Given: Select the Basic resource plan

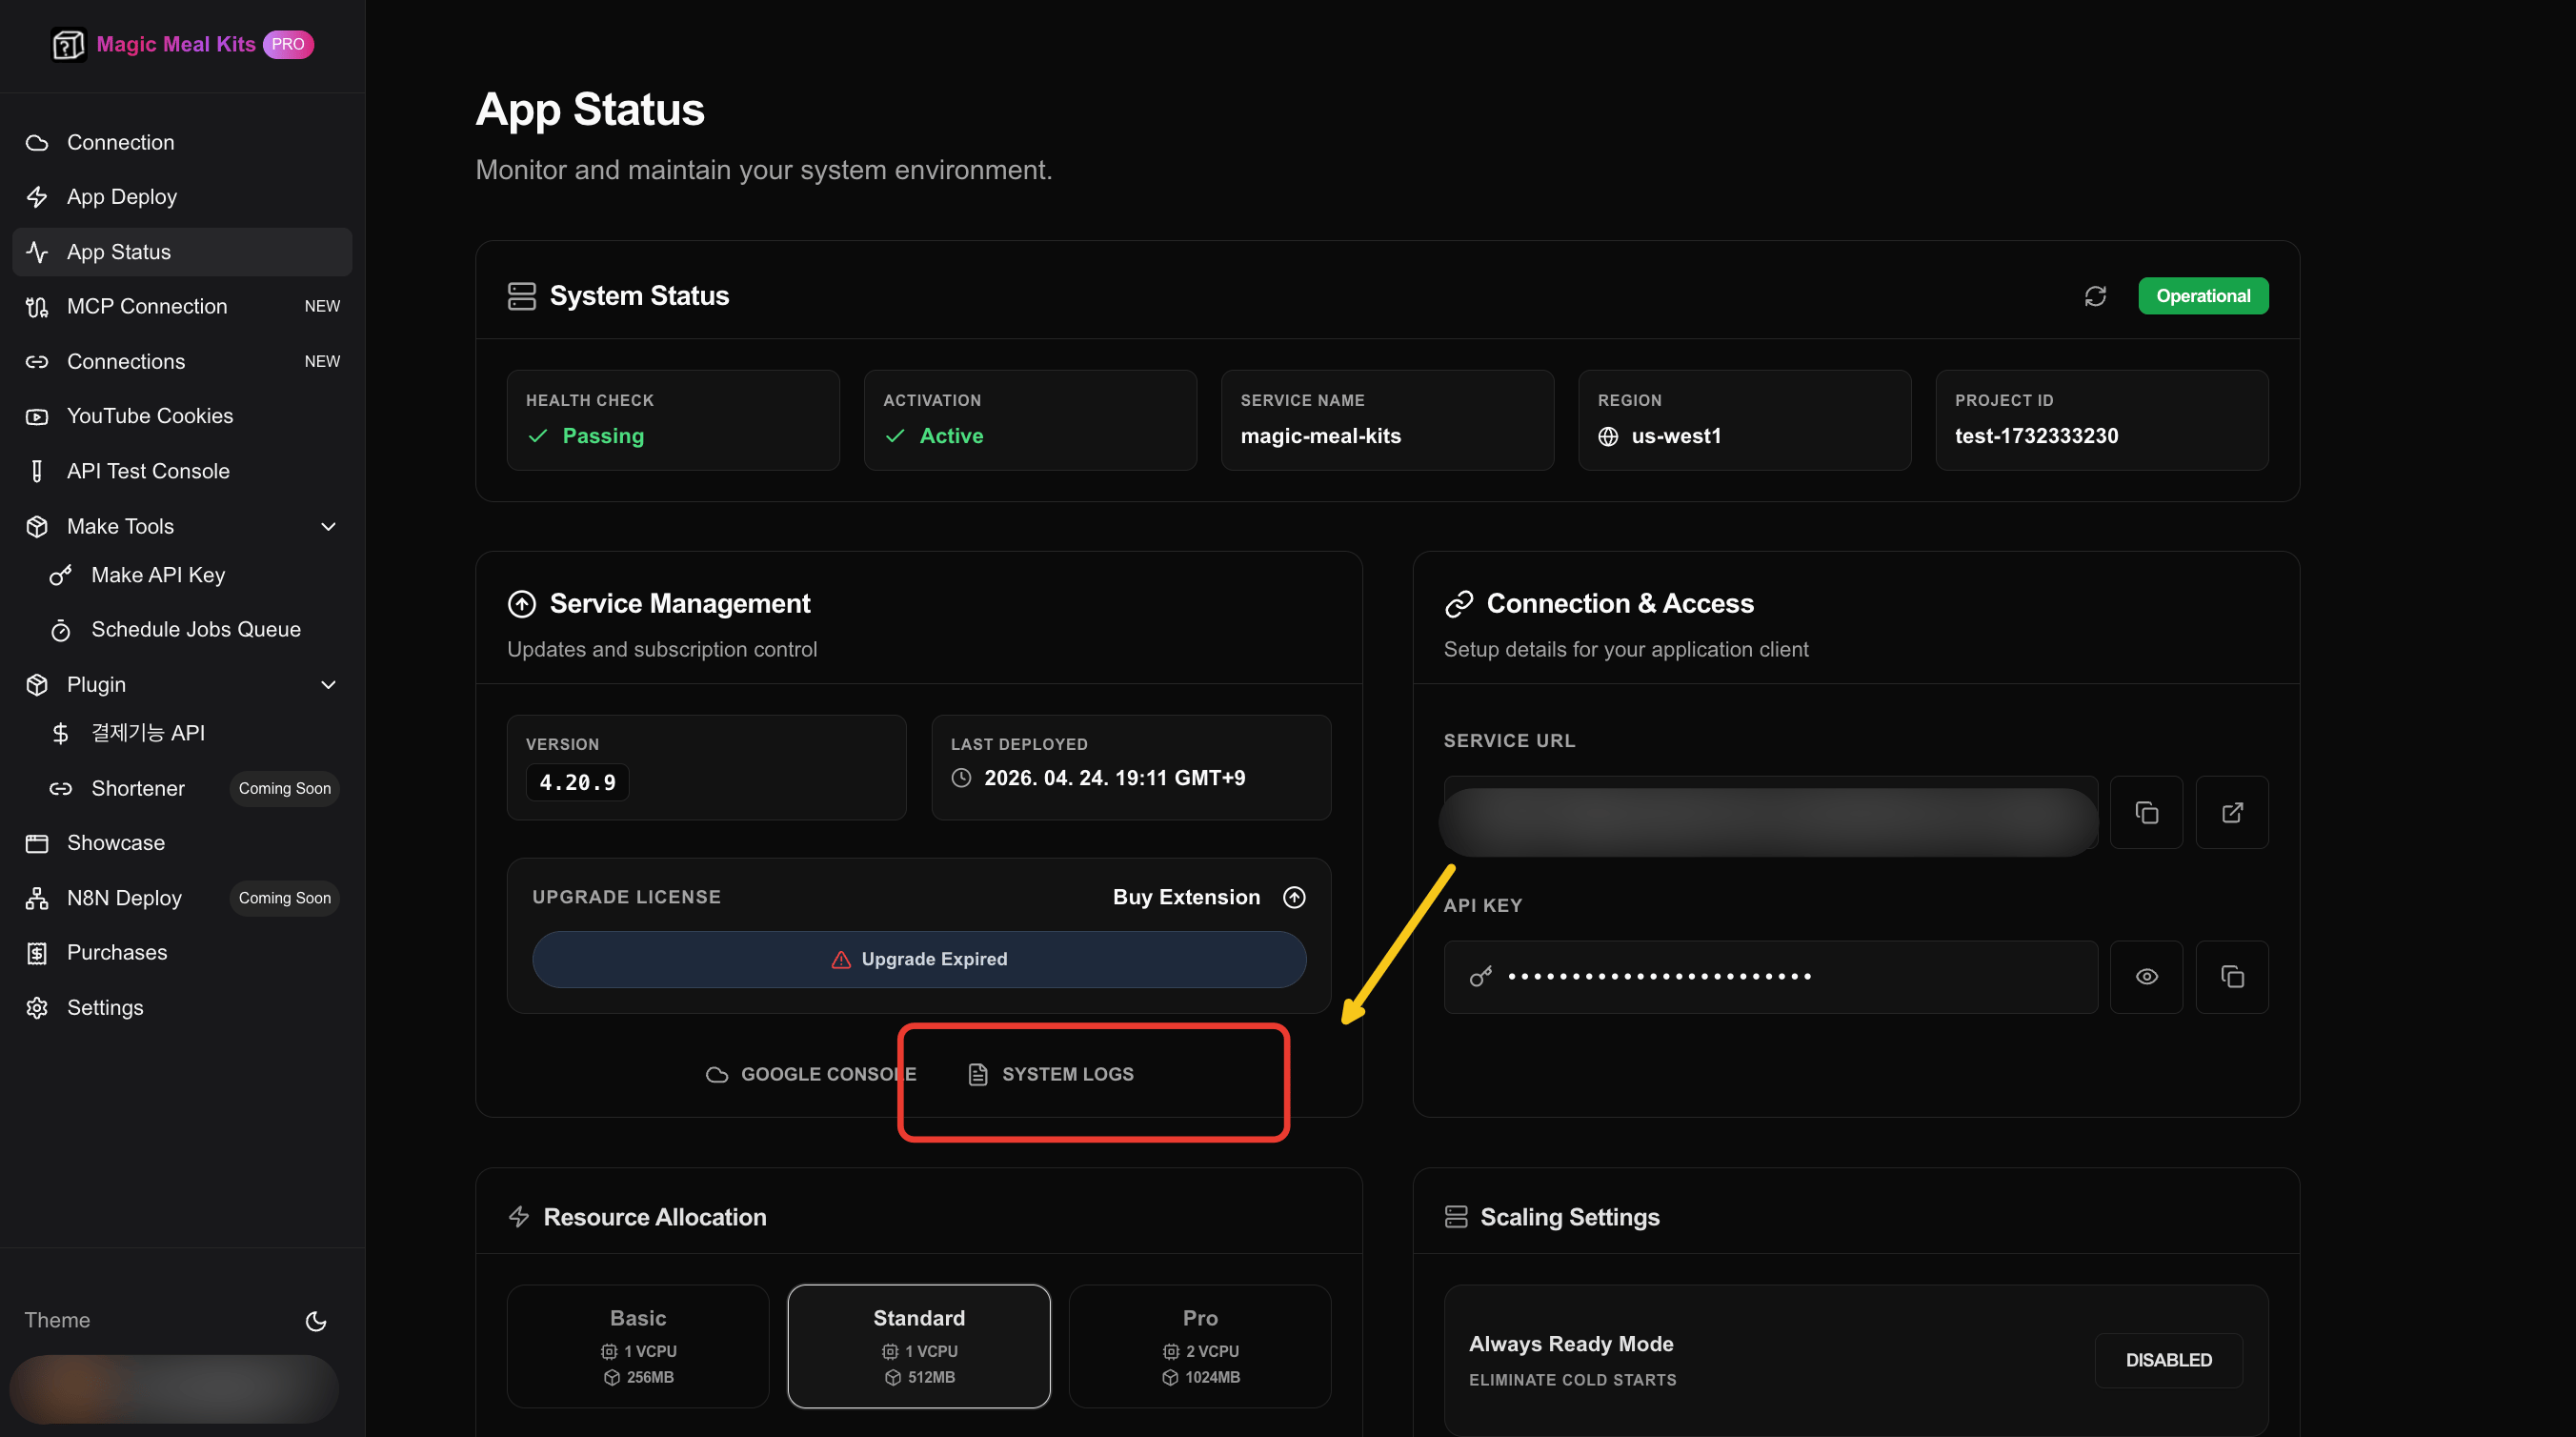Looking at the screenshot, I should click(x=638, y=1346).
